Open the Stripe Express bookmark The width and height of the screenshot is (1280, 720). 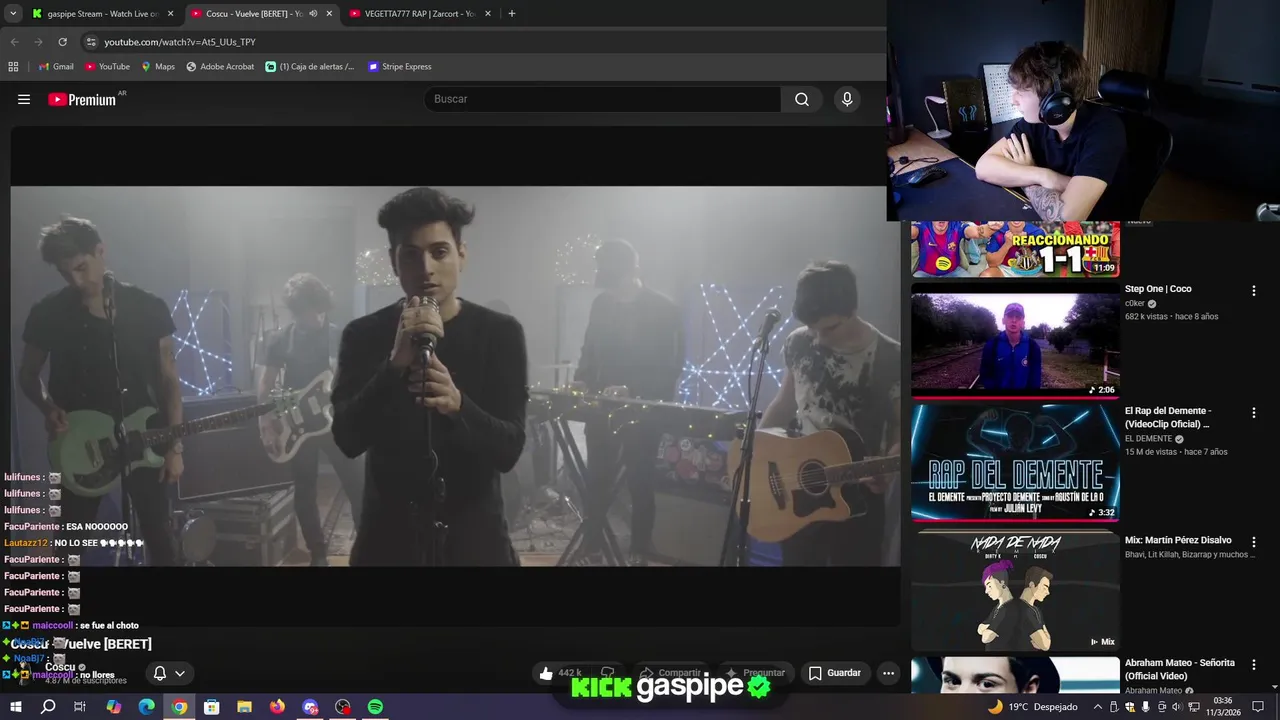tap(400, 67)
